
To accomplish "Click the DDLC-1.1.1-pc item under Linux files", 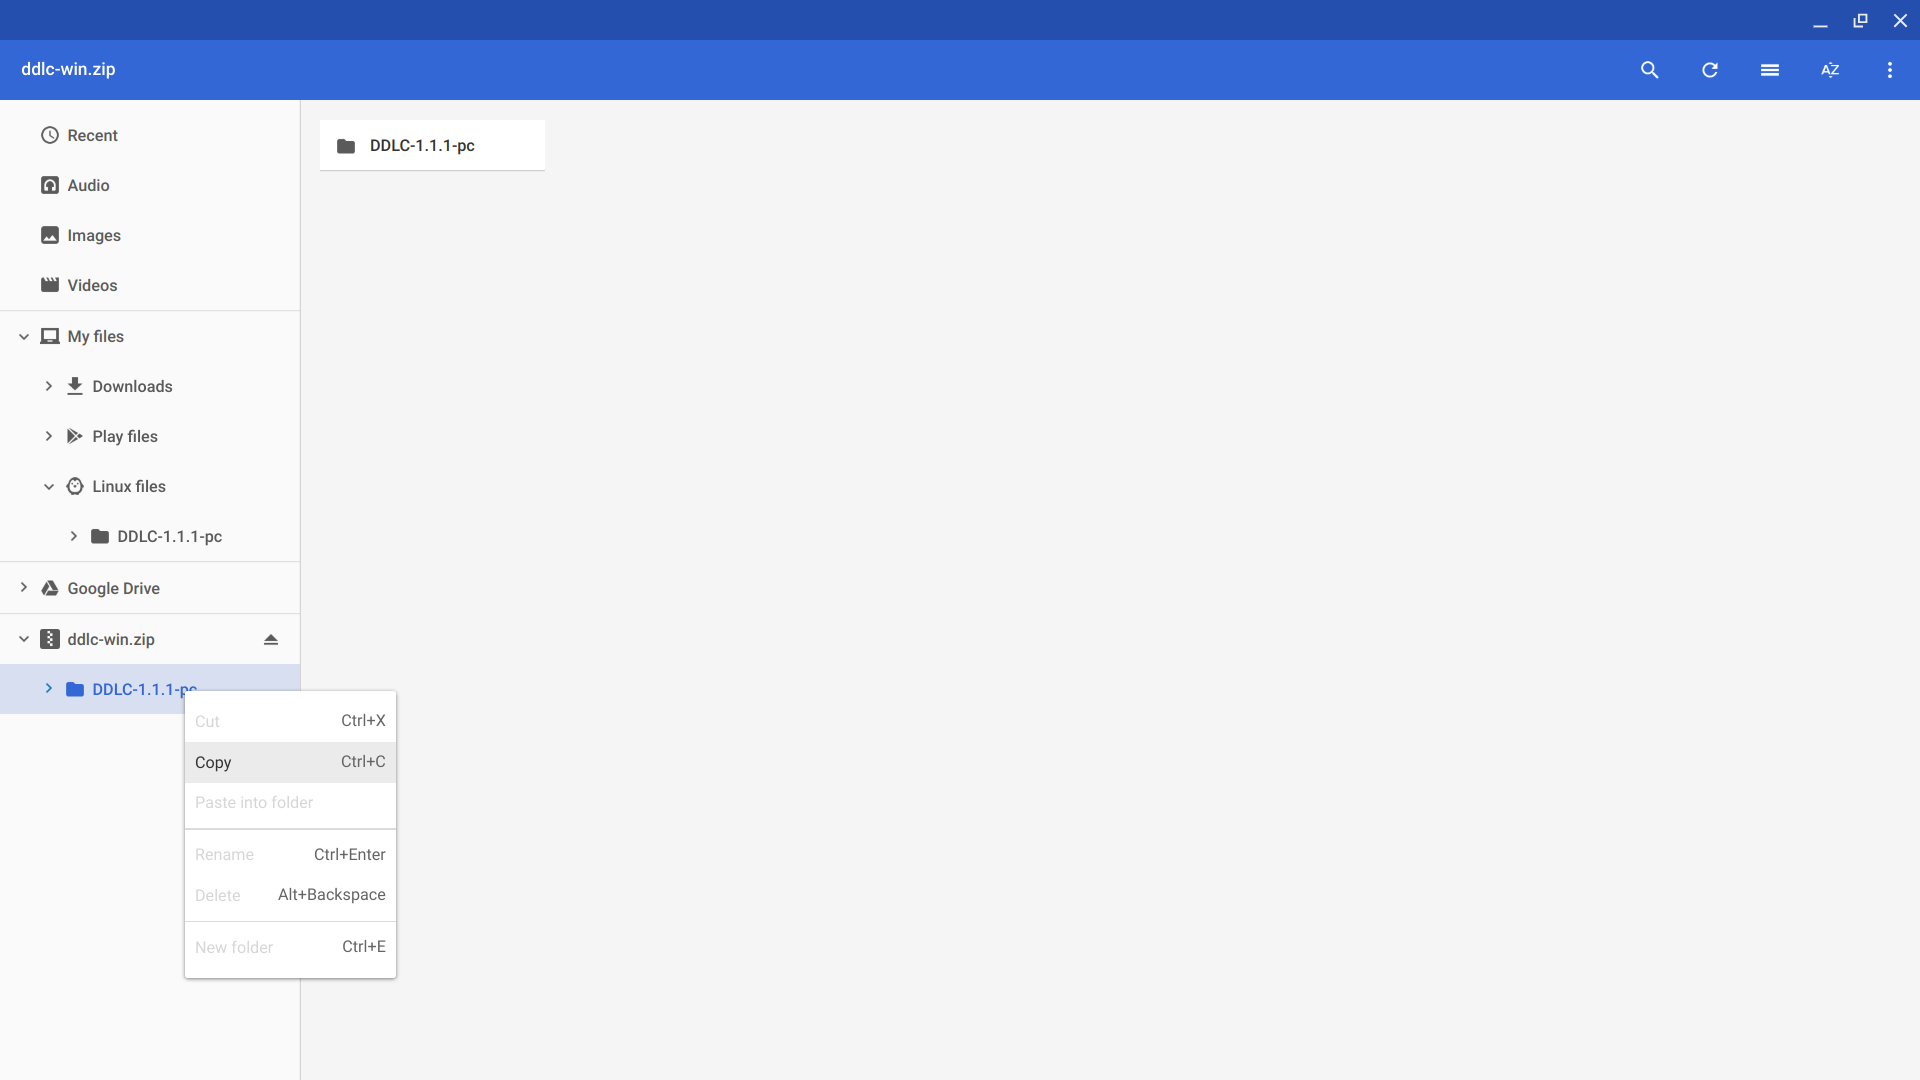I will point(169,535).
